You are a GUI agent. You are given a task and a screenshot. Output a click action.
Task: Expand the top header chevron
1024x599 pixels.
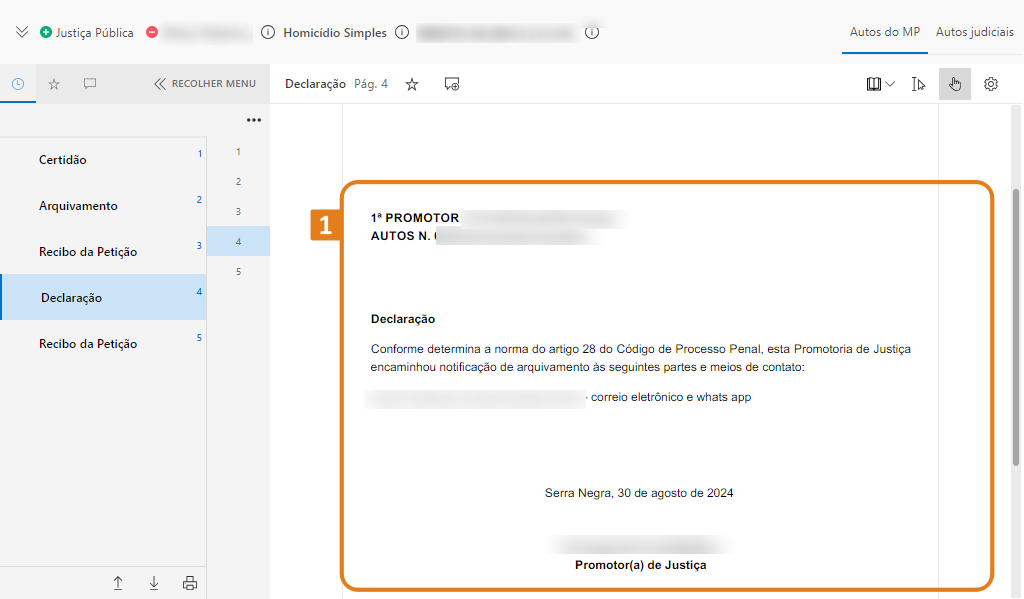pos(22,31)
